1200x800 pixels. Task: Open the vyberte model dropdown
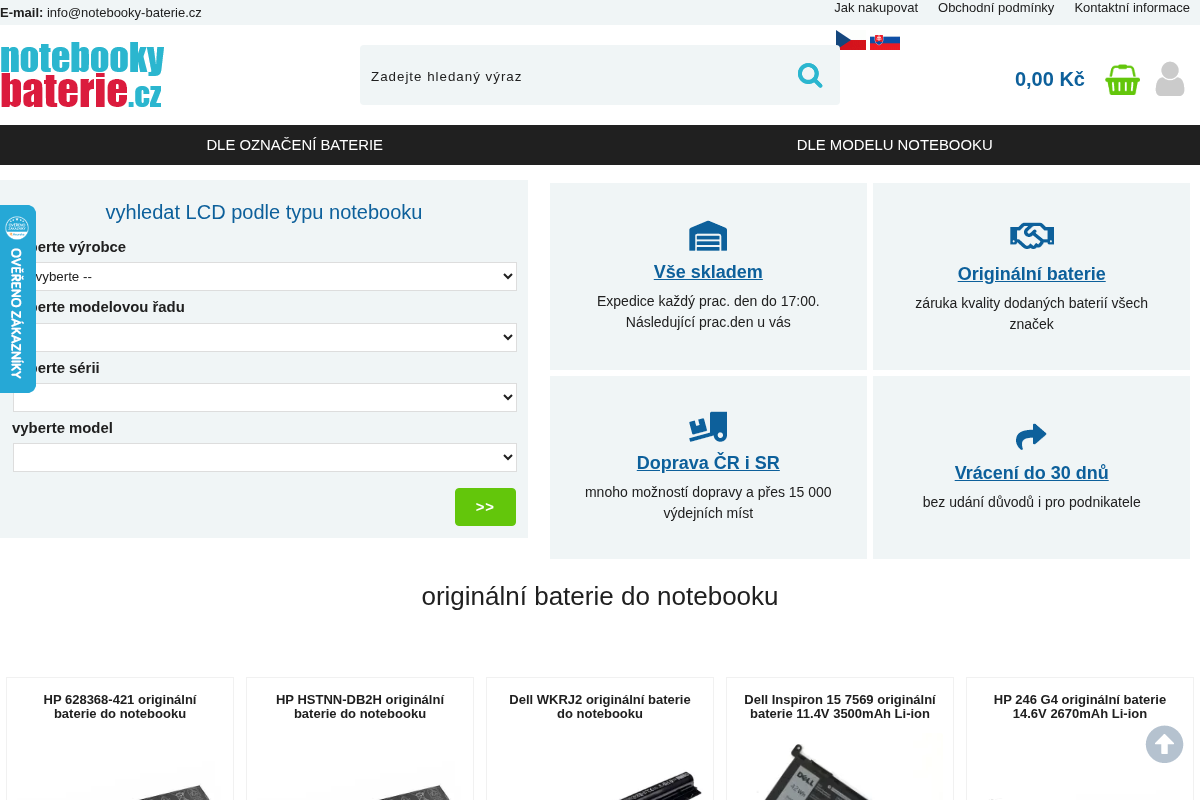(265, 457)
